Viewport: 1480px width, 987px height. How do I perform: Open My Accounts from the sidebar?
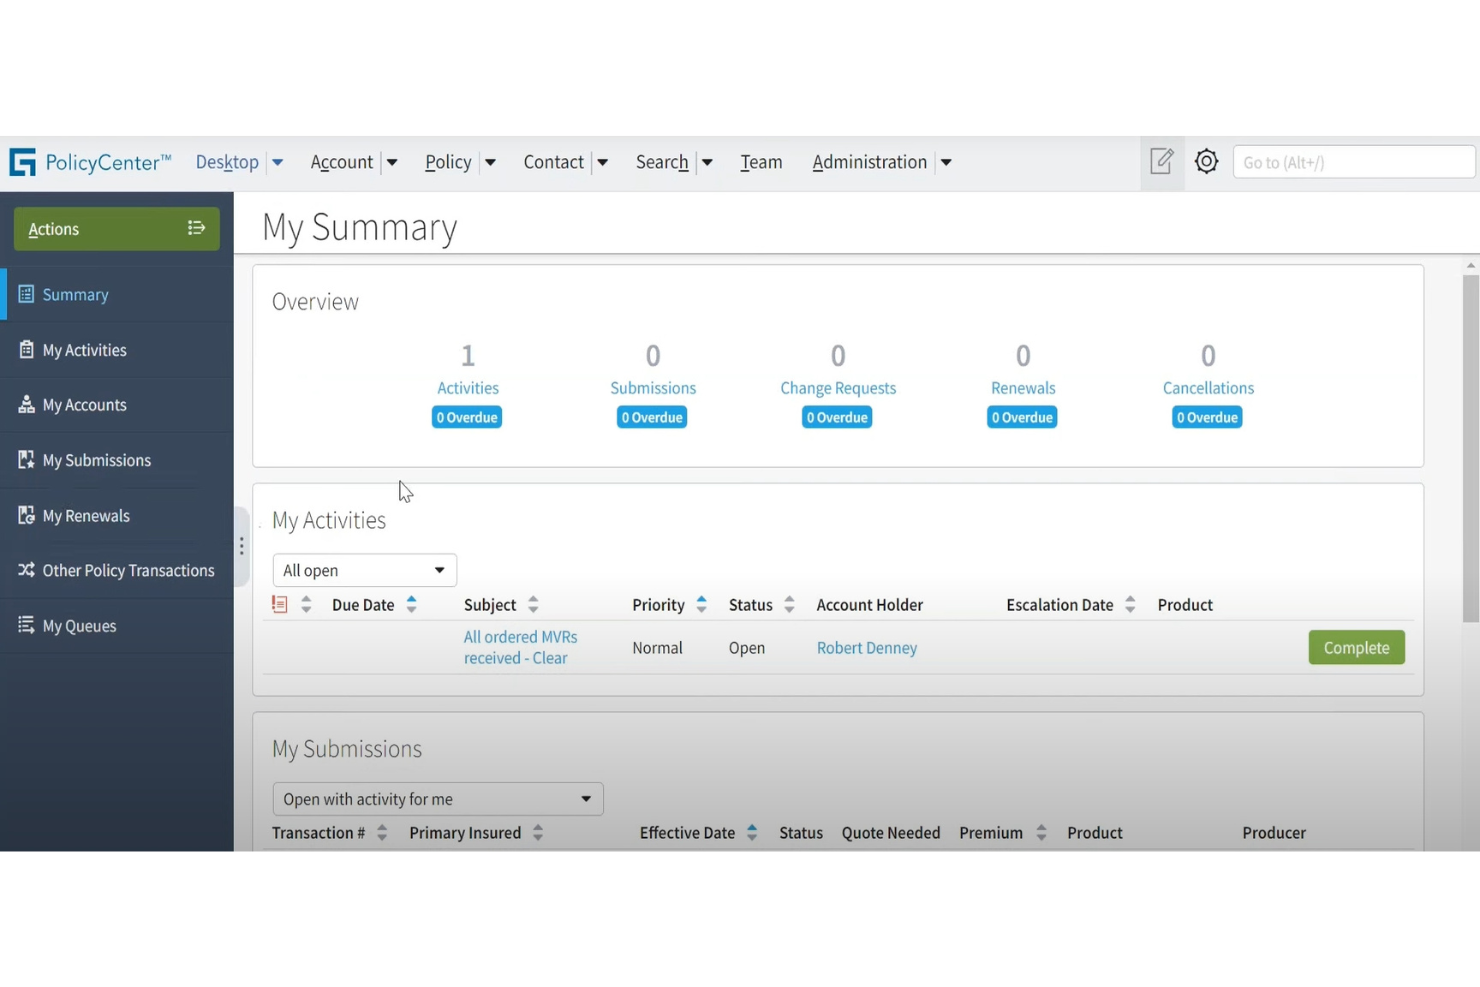[26, 404]
